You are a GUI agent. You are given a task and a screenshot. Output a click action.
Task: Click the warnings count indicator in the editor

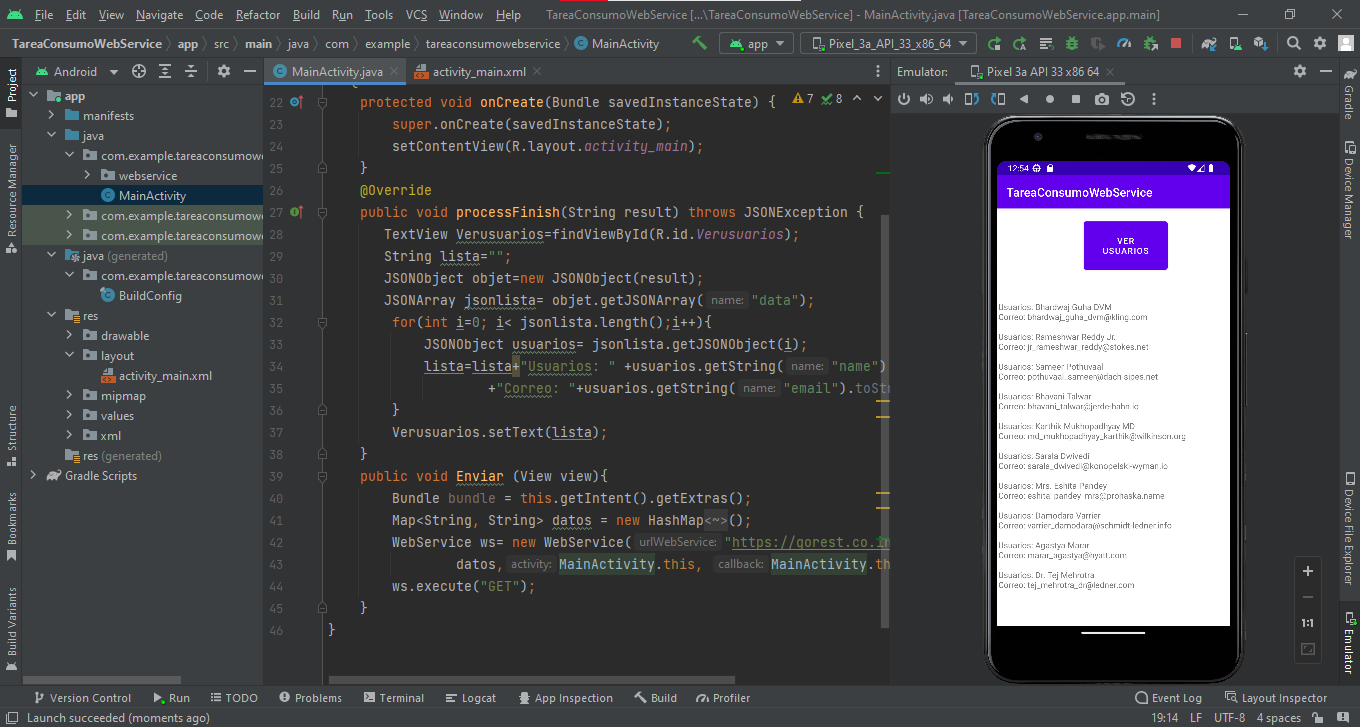coord(803,99)
